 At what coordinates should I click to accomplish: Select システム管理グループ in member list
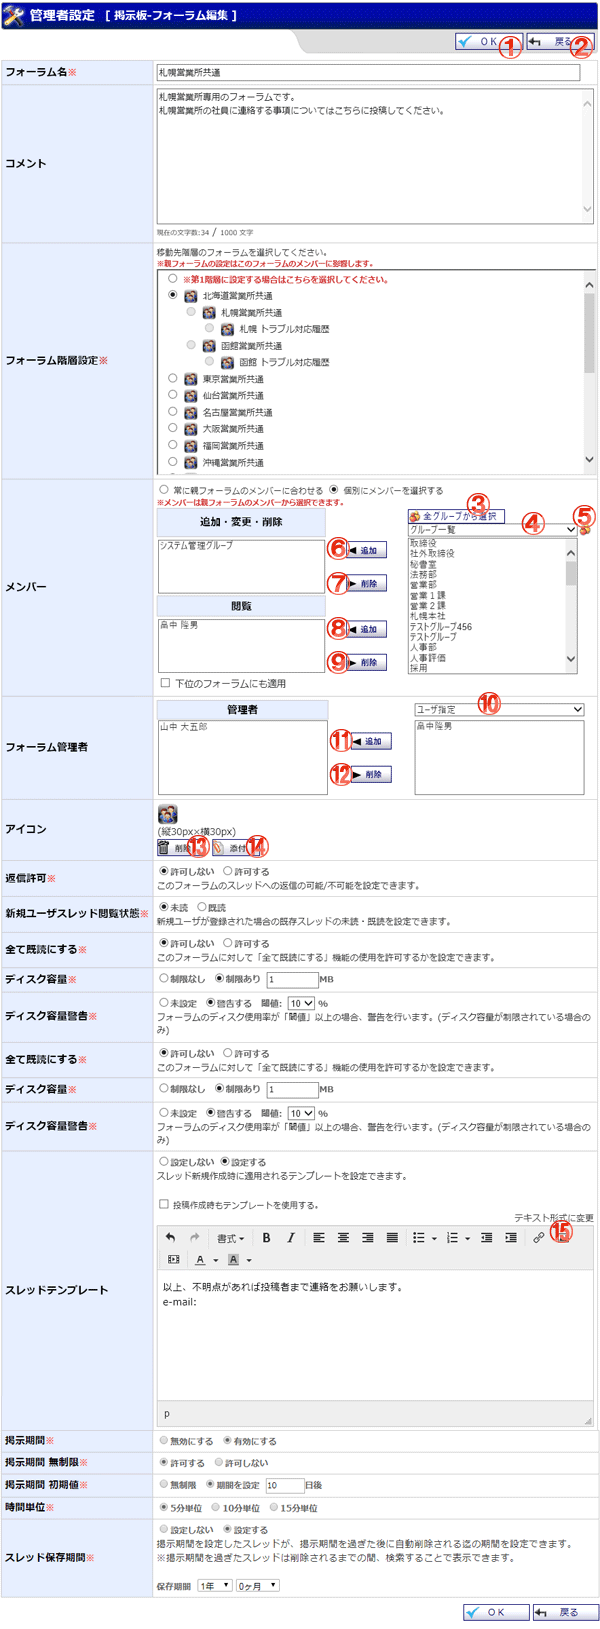tap(196, 546)
